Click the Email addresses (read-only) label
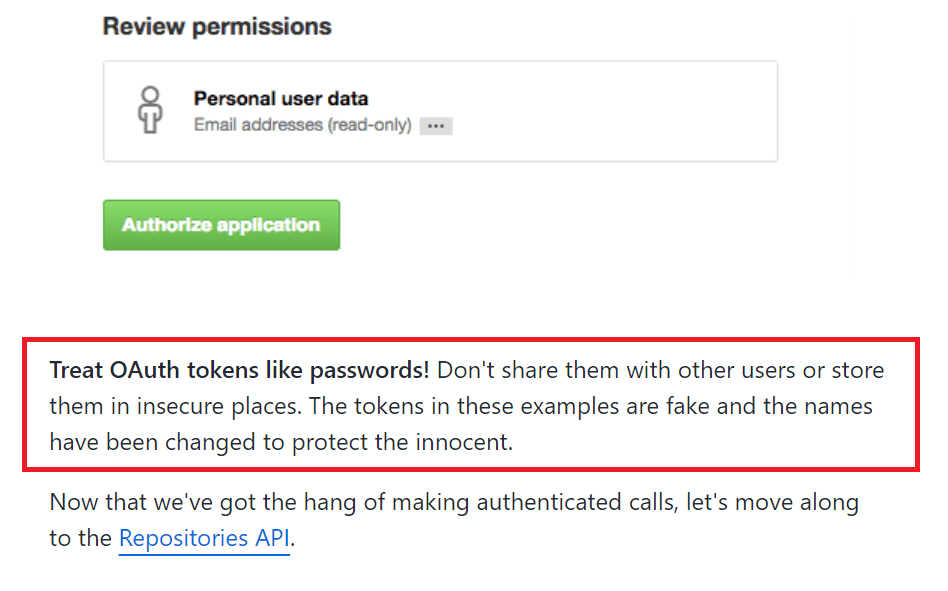This screenshot has height=591, width=948. 302,126
